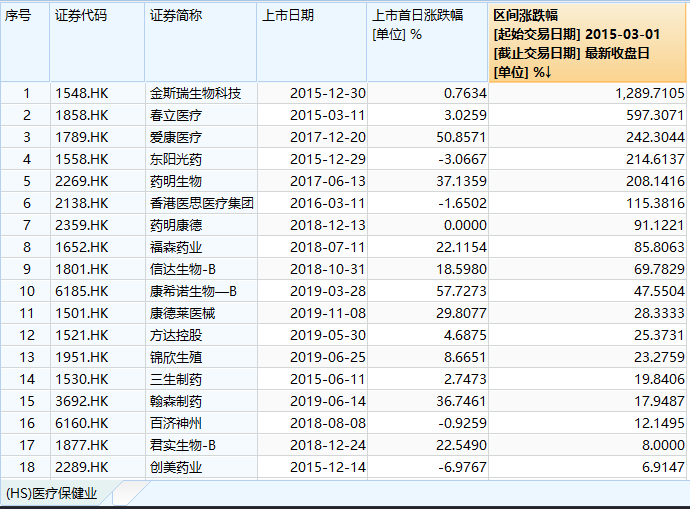Select the value 69.7829

point(659,269)
